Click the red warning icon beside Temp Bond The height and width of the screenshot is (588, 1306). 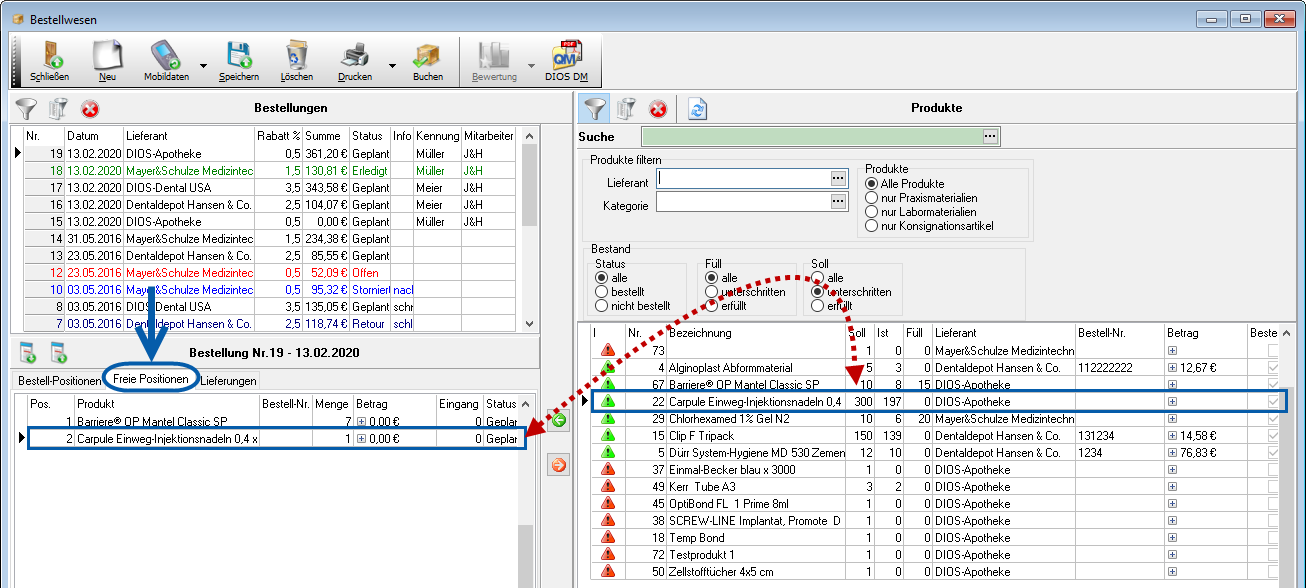(607, 538)
